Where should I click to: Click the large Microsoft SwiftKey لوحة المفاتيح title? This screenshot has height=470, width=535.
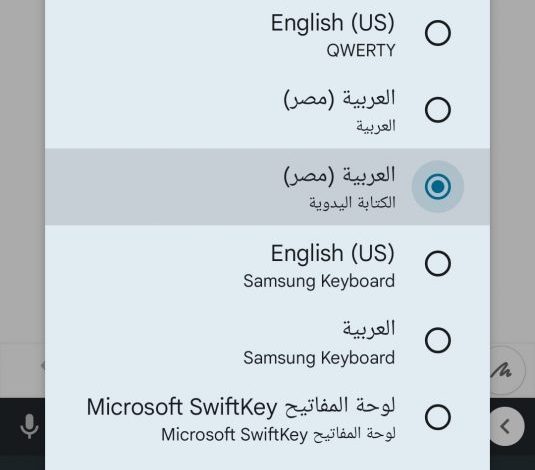[241, 407]
